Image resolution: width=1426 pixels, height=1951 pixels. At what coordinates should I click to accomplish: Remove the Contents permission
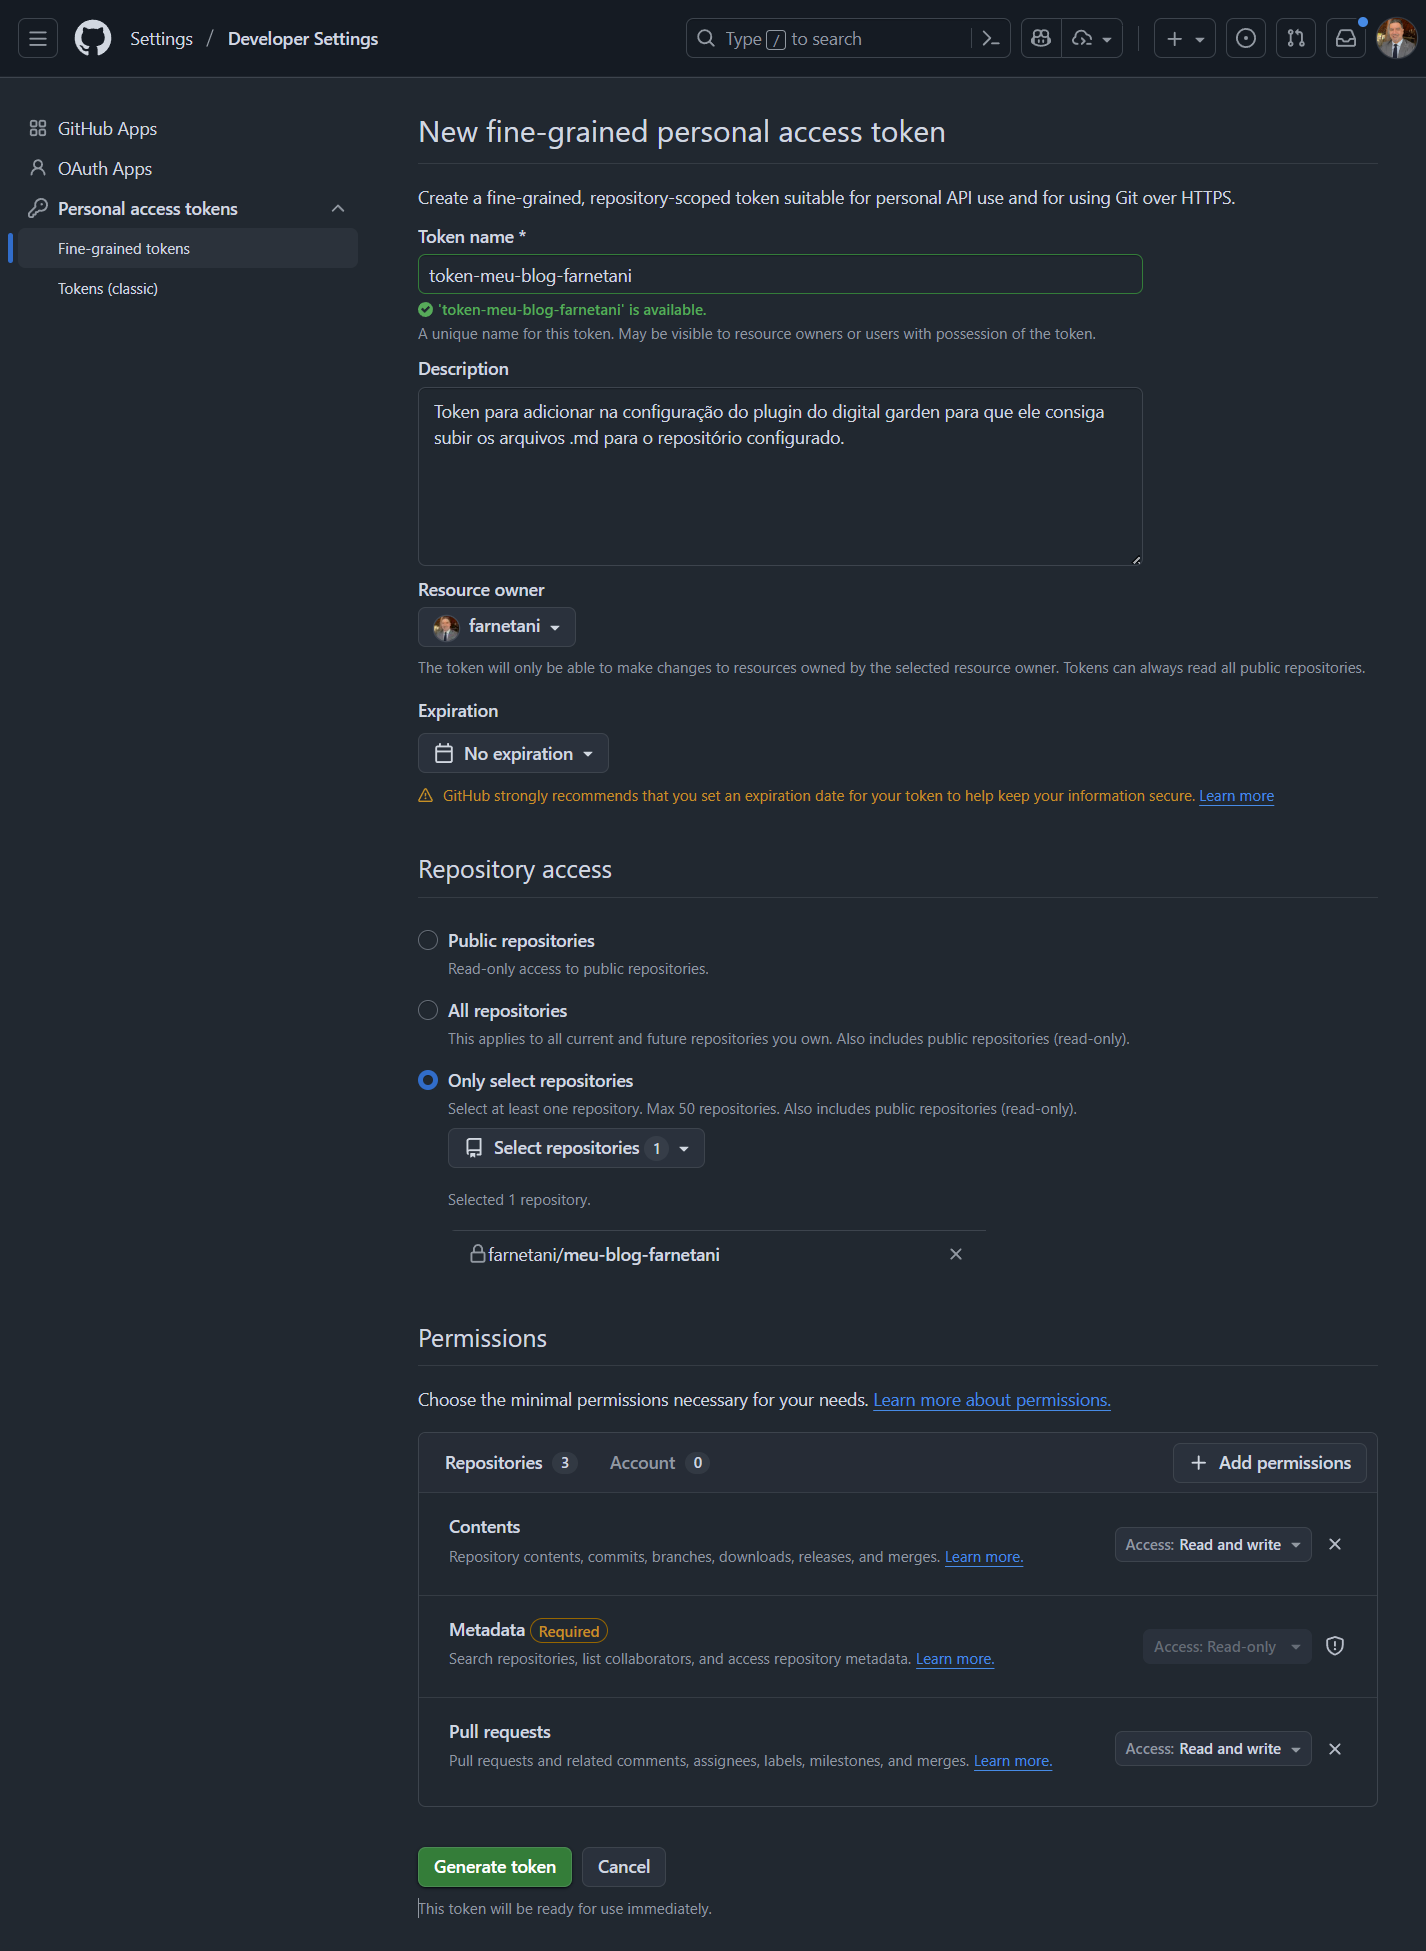pyautogui.click(x=1335, y=1545)
